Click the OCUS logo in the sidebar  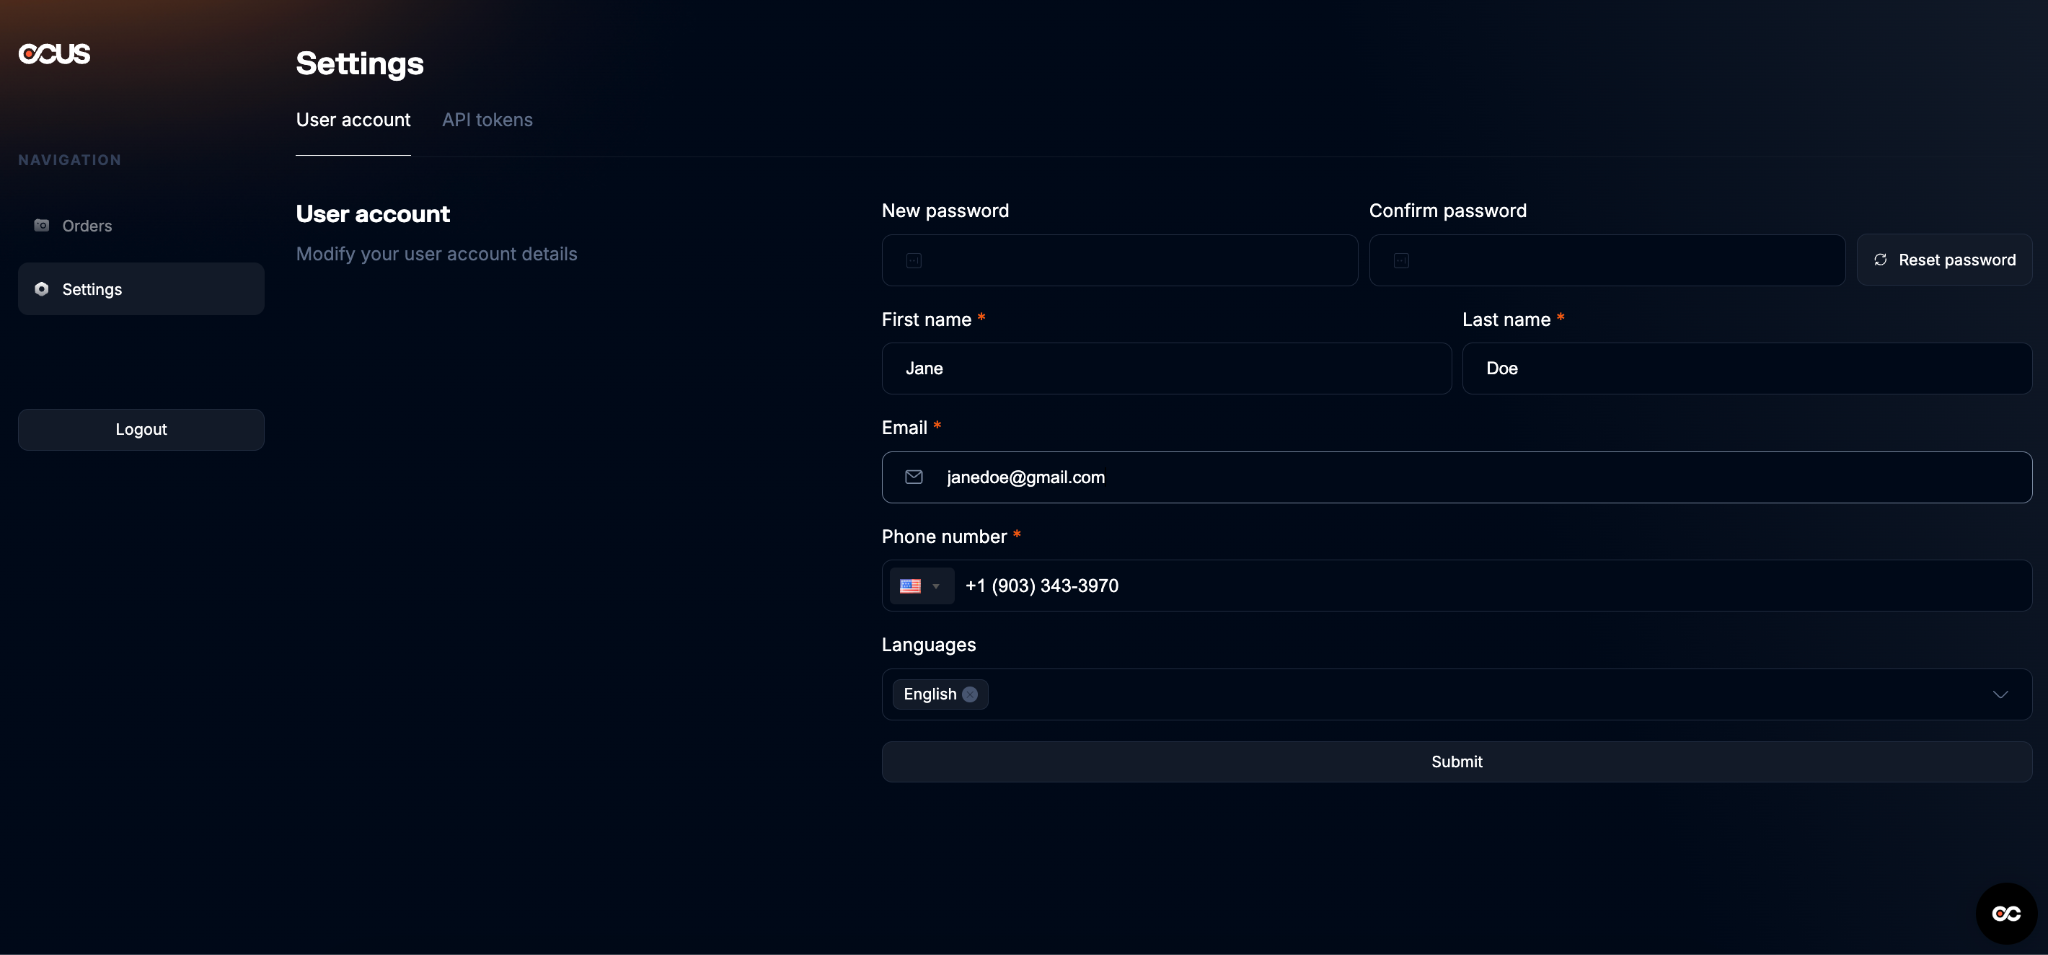coord(55,54)
